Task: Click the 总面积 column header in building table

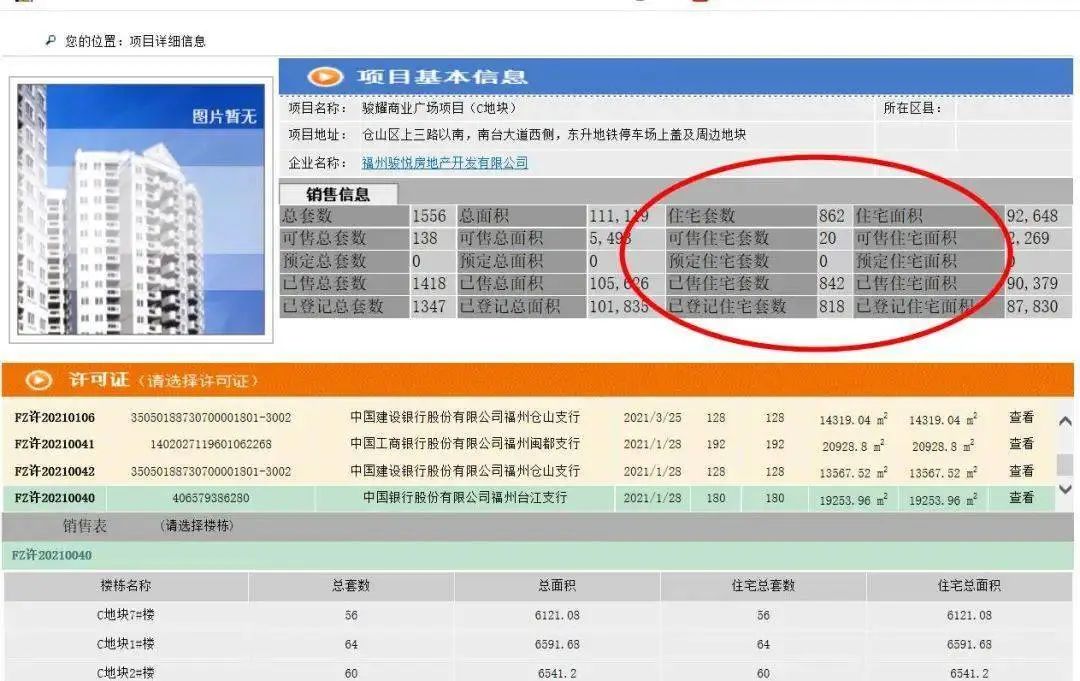Action: [x=557, y=585]
